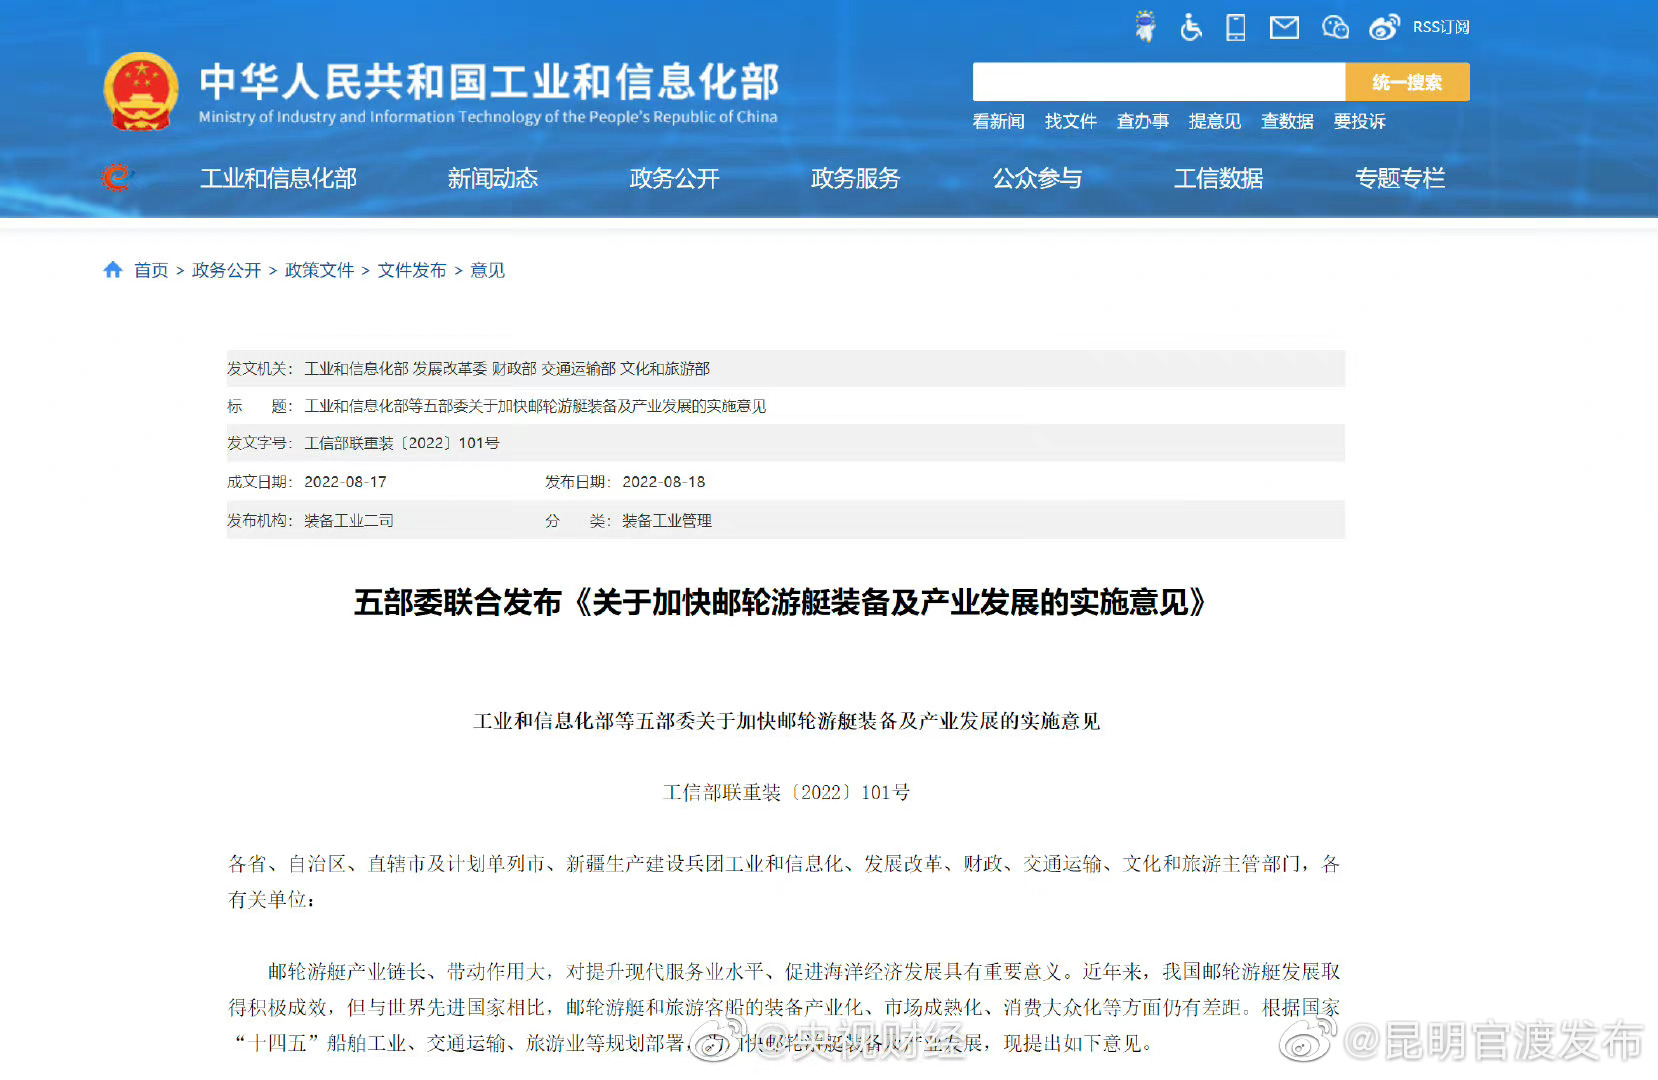Click the 找文件 shortcut
The width and height of the screenshot is (1658, 1080).
tap(1071, 121)
